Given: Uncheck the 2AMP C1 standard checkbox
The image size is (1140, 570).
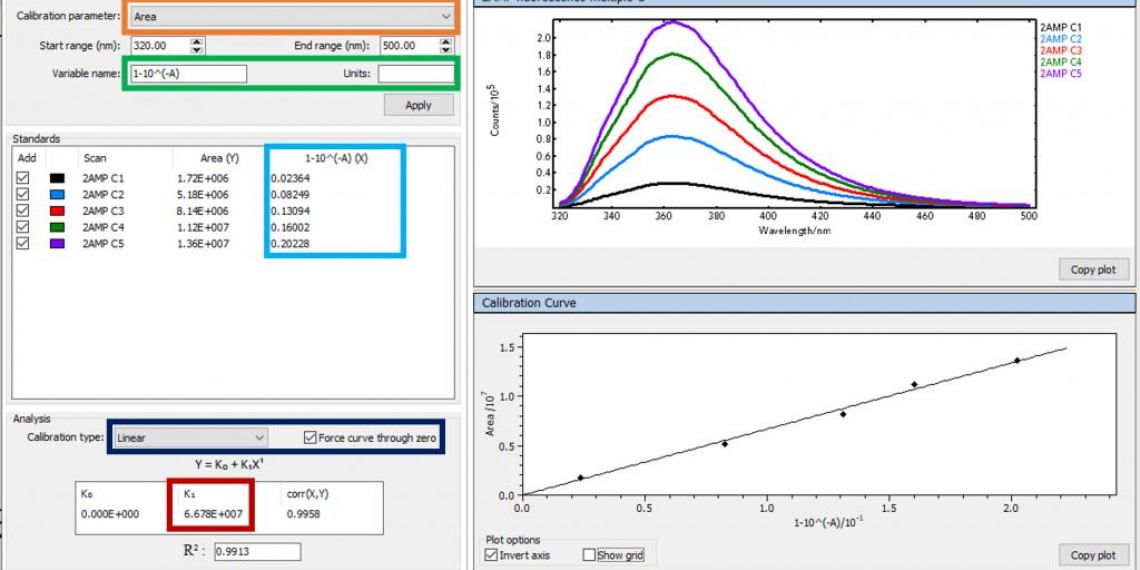Looking at the screenshot, I should tap(24, 178).
